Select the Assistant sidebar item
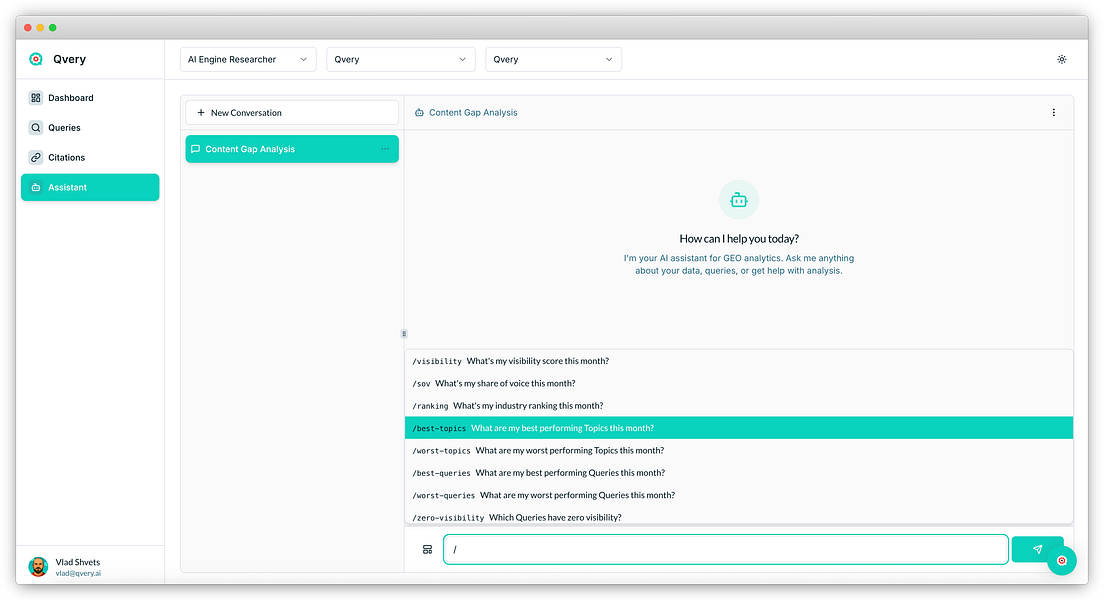This screenshot has width=1104, height=600. tap(90, 187)
